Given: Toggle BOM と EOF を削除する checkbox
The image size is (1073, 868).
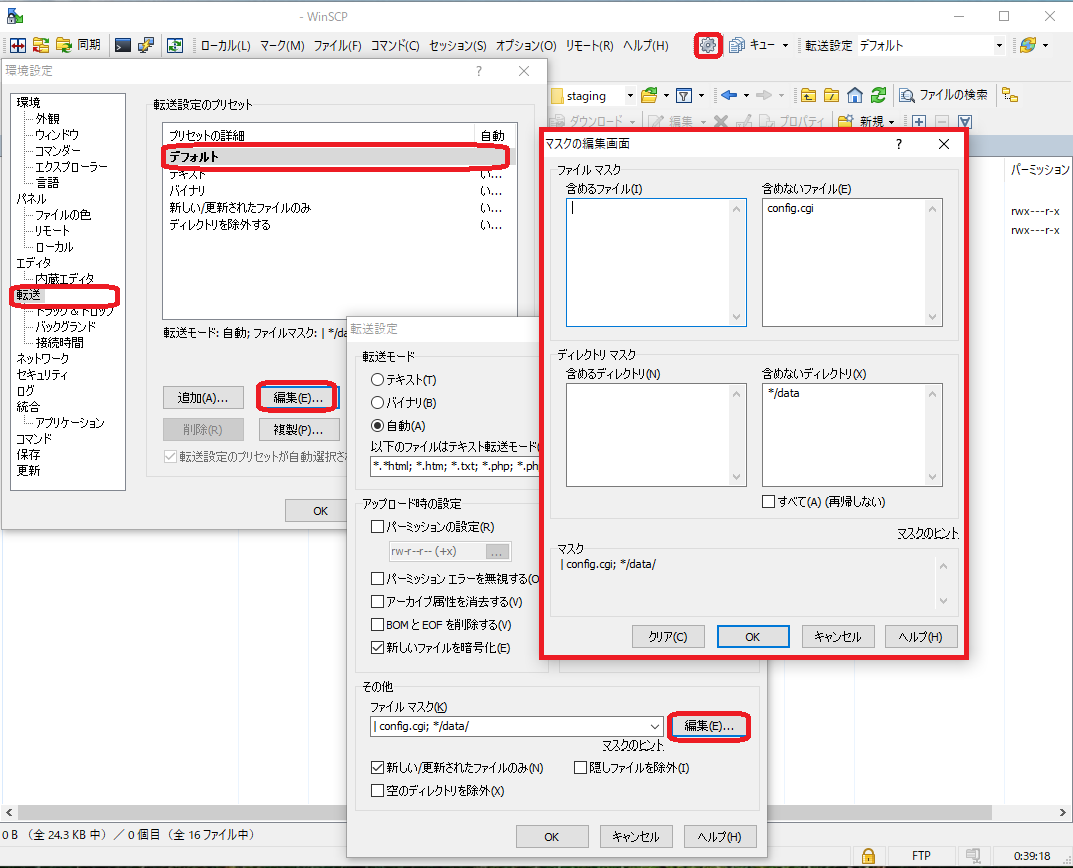Looking at the screenshot, I should 377,624.
